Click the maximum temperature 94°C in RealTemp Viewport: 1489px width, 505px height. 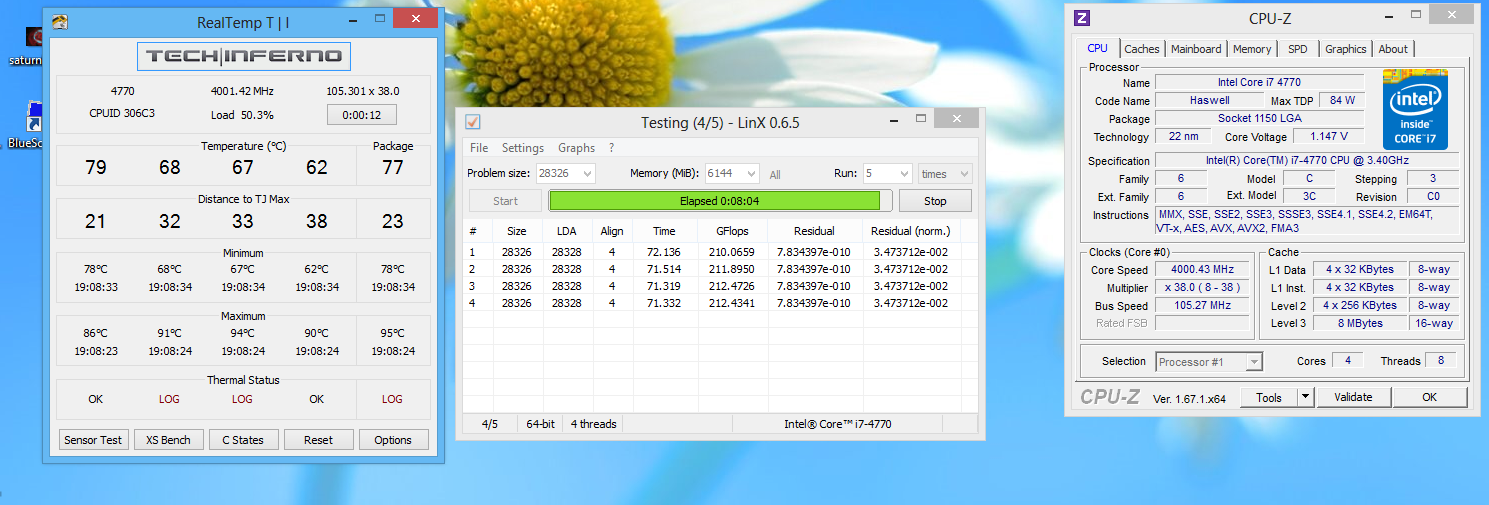(x=243, y=334)
